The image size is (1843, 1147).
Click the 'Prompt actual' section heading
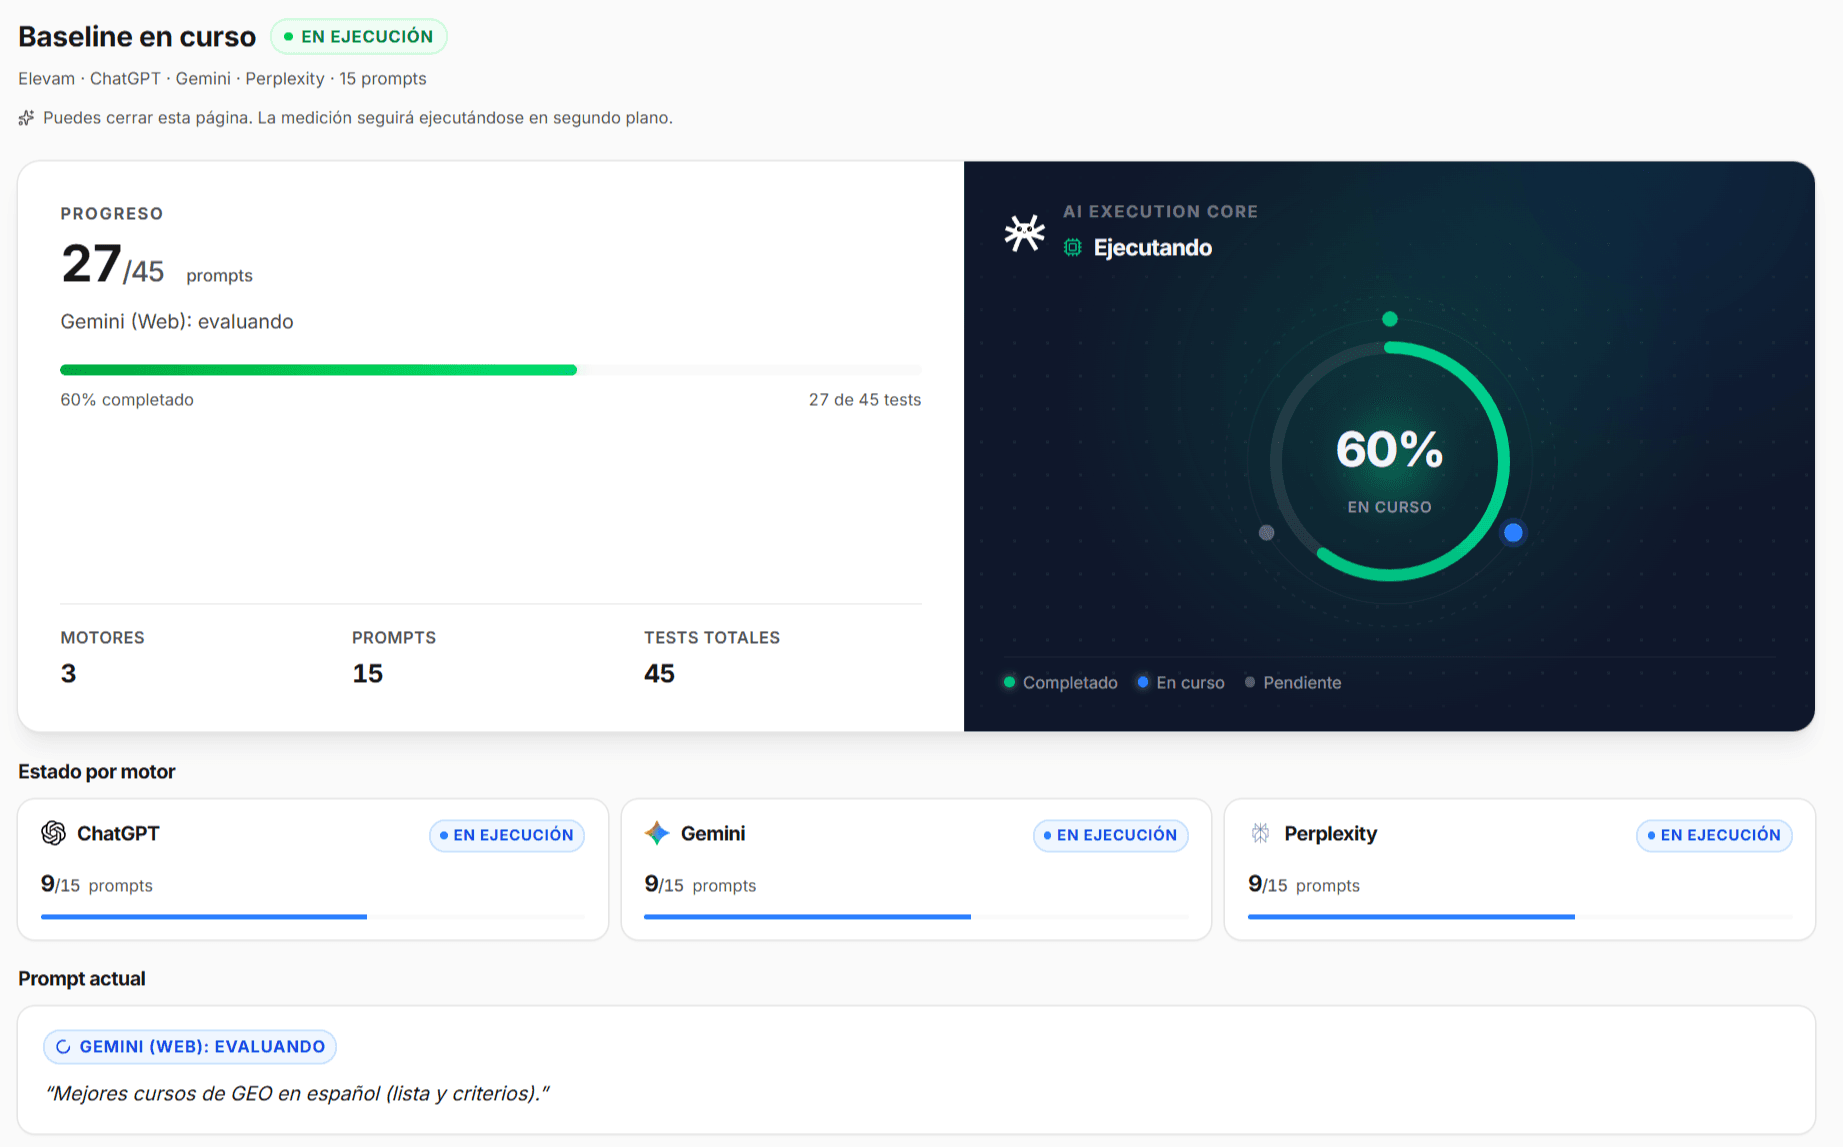[82, 979]
